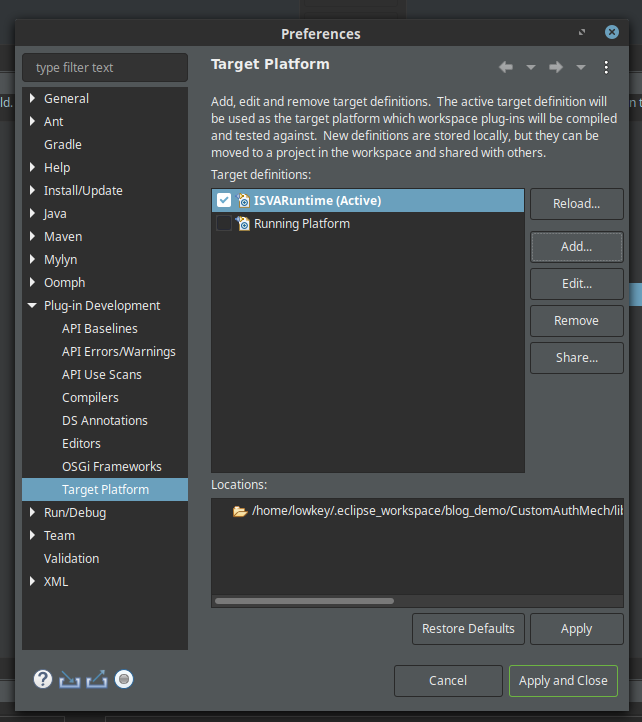642x722 pixels.
Task: Uncheck the ISVARuntime (Active) checkbox
Action: click(x=224, y=200)
